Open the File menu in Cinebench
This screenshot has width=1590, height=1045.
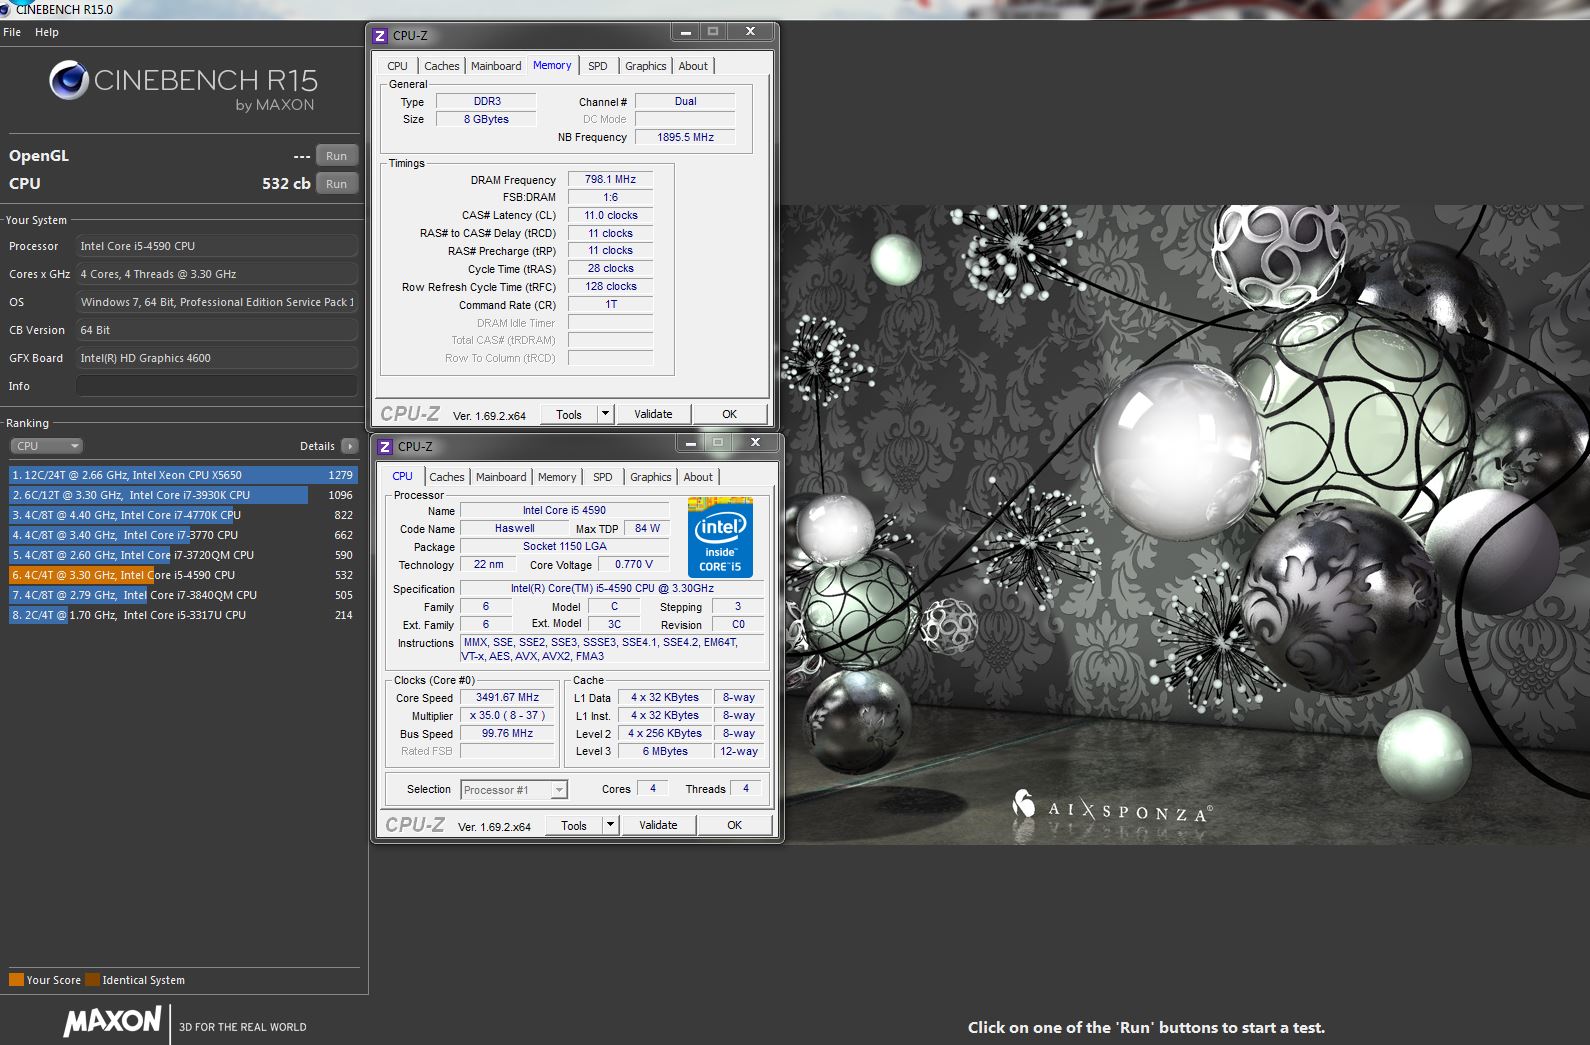click(x=12, y=32)
